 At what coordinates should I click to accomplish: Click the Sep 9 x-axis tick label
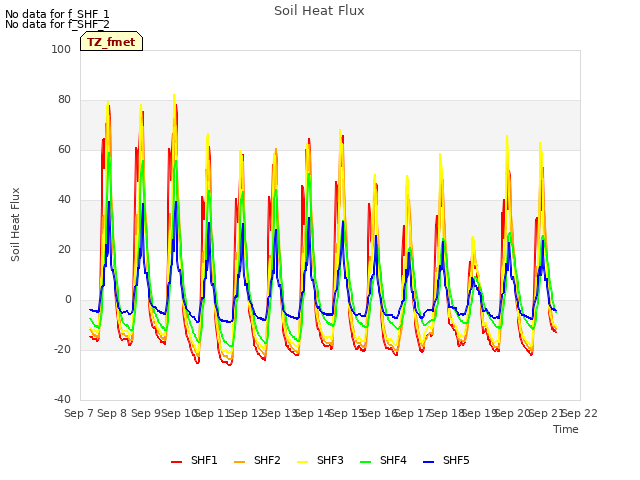tap(146, 413)
